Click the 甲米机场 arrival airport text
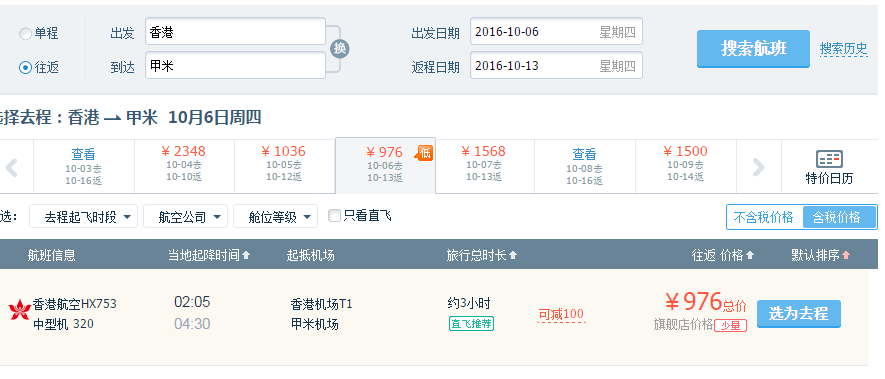This screenshot has width=885, height=379. pos(314,324)
